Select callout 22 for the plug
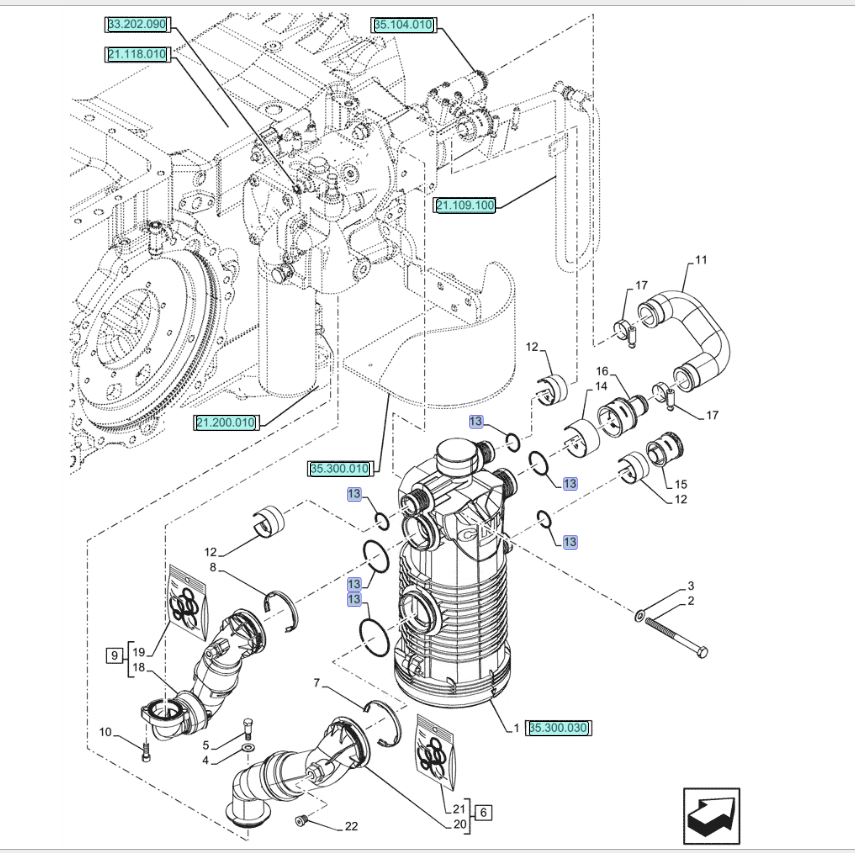 tap(351, 826)
